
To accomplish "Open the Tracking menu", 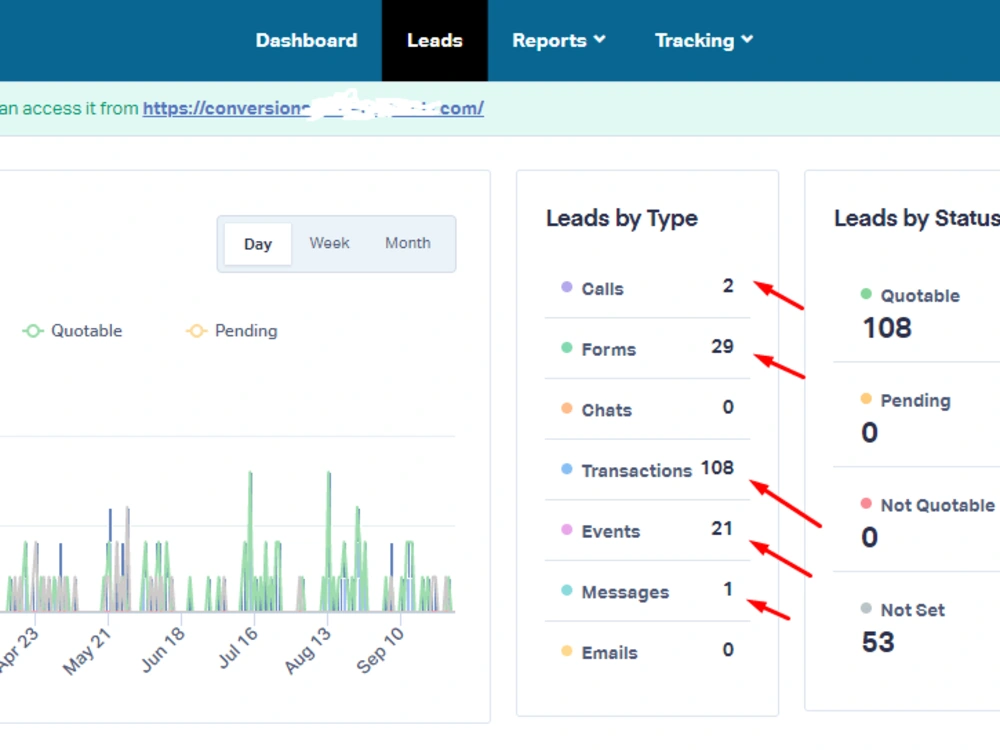I will tap(704, 40).
